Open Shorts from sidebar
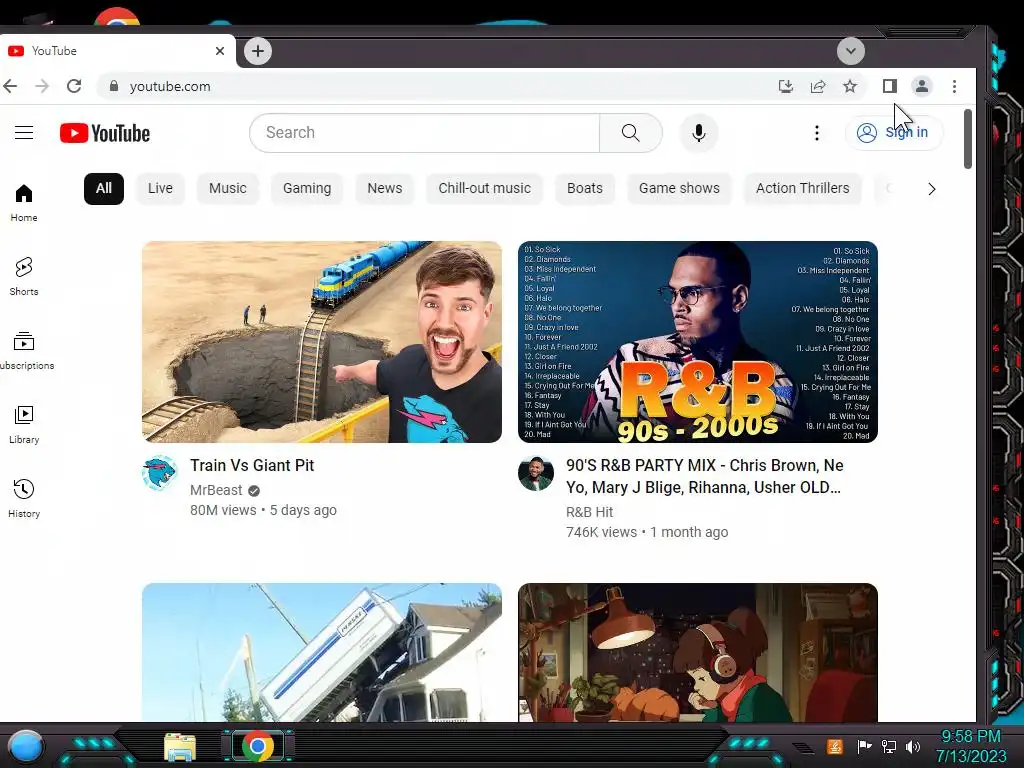Screen dimensions: 1024x768 tap(24, 276)
